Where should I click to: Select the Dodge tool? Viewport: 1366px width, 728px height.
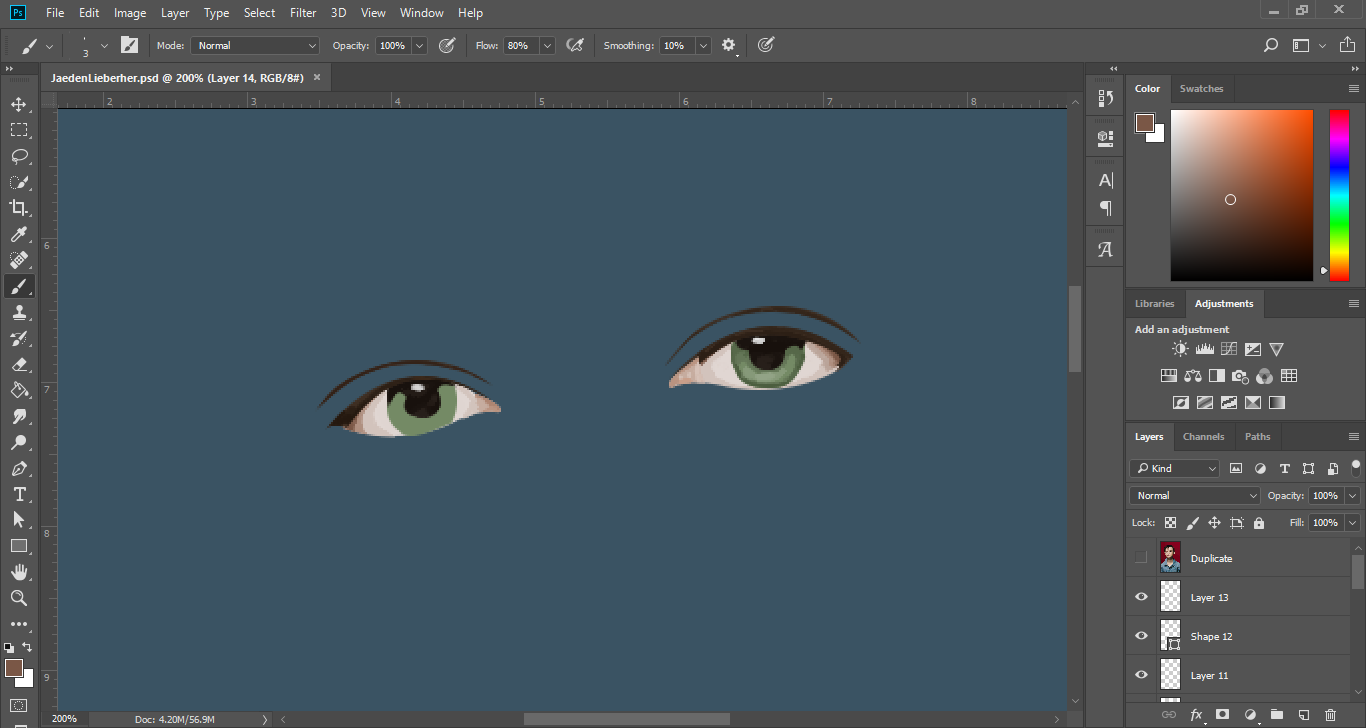coord(19,442)
